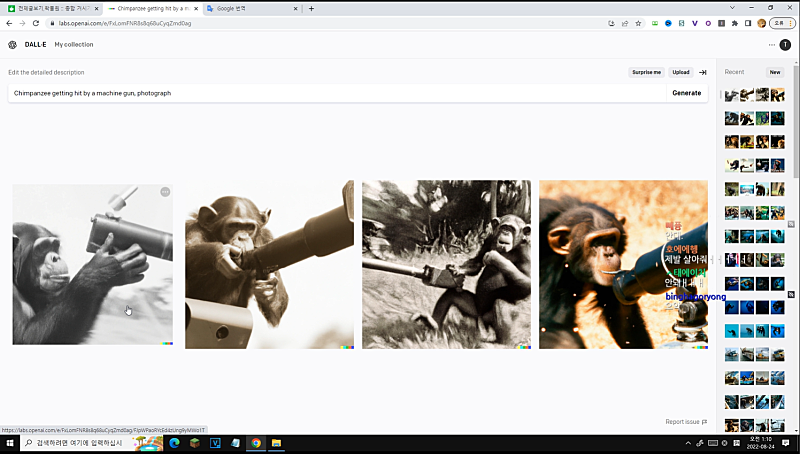The width and height of the screenshot is (800, 454).
Task: Click the OpenAI logo in the header
Action: point(12,45)
